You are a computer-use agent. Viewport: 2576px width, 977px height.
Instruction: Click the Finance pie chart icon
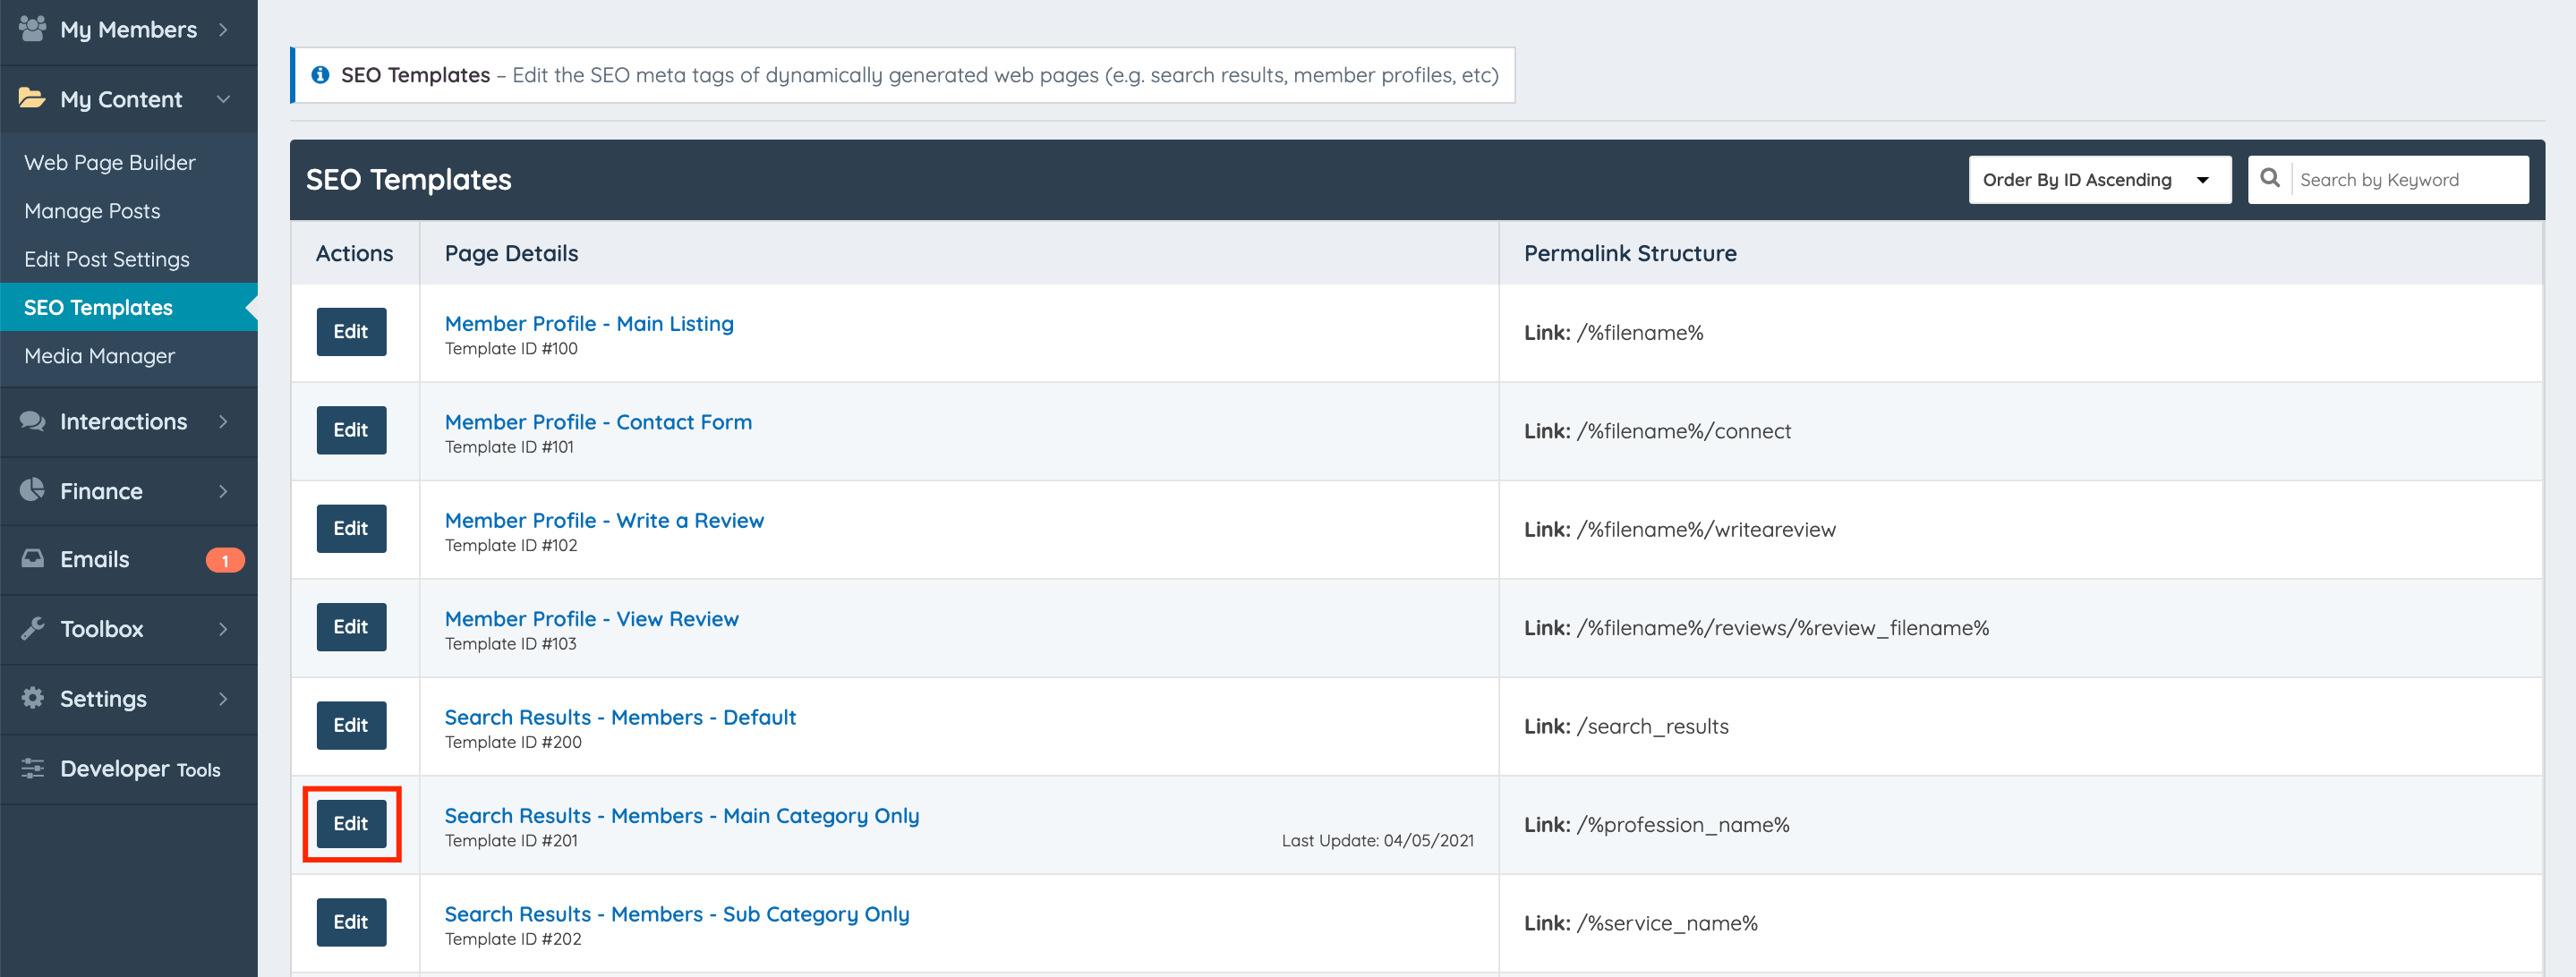point(32,490)
